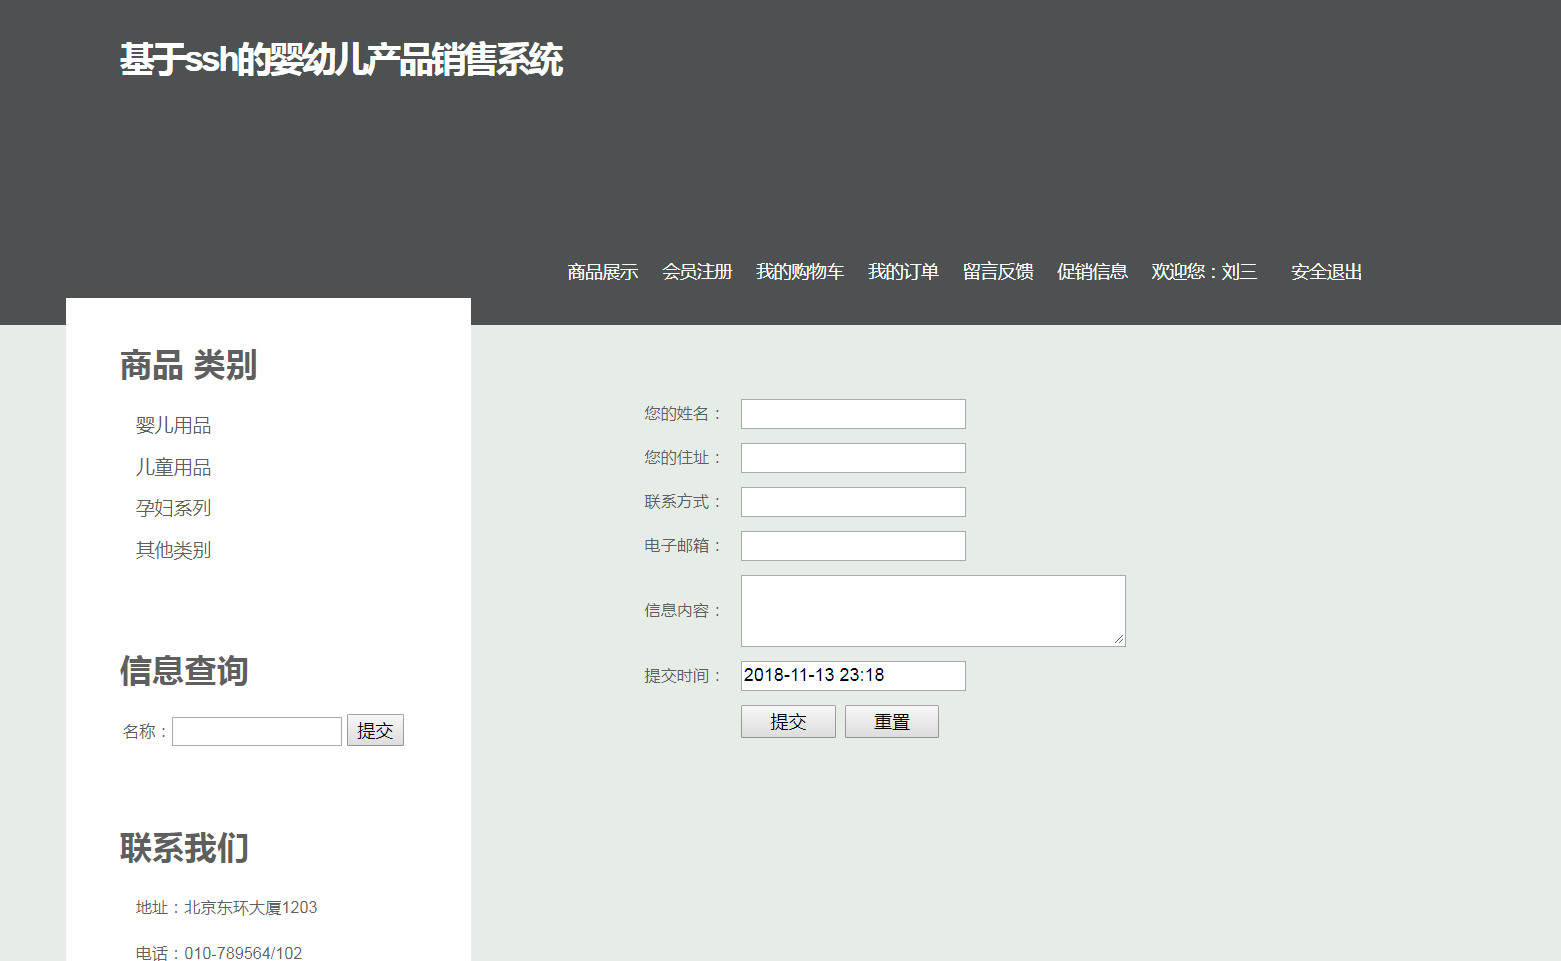Click the textarea resize handle corner
Image resolution: width=1561 pixels, height=961 pixels.
coord(1119,639)
